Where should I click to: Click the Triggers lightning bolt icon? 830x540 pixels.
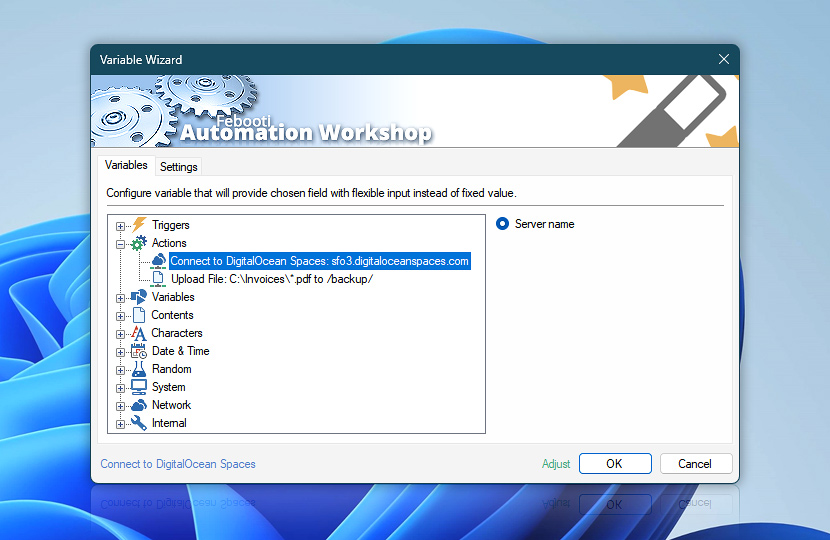click(139, 224)
